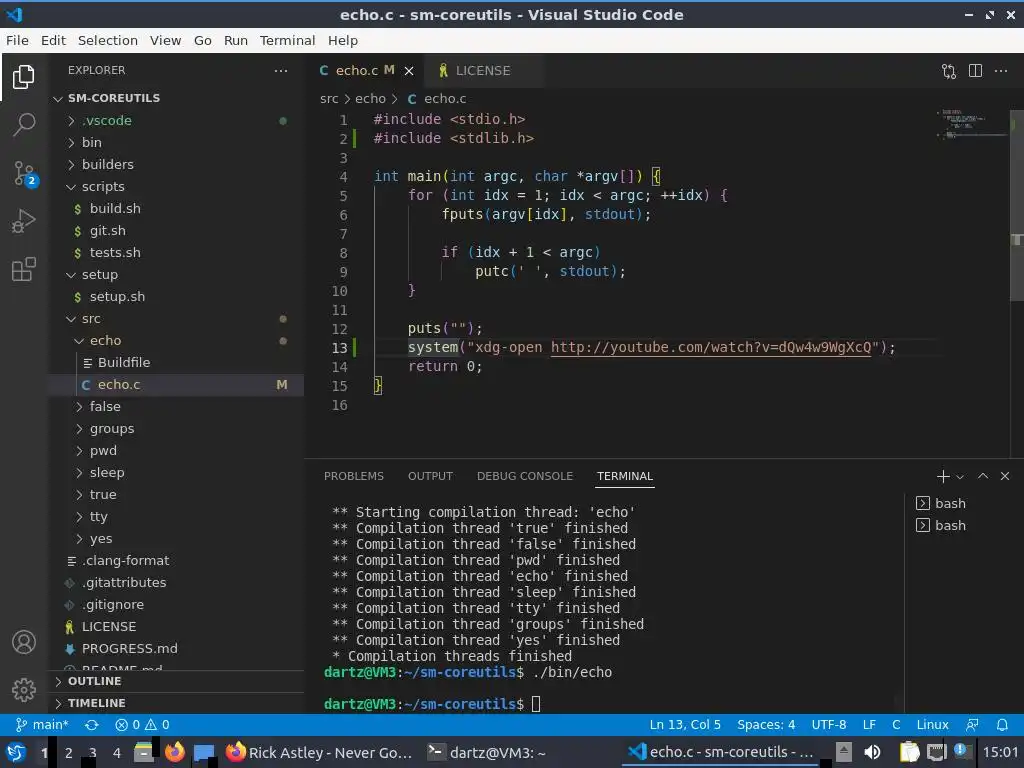Open build.sh in explorer
This screenshot has height=768, width=1024.
point(176,208)
